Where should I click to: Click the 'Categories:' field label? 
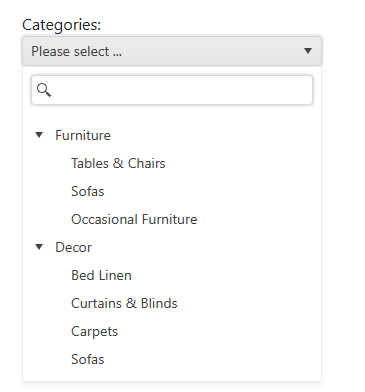pos(62,25)
